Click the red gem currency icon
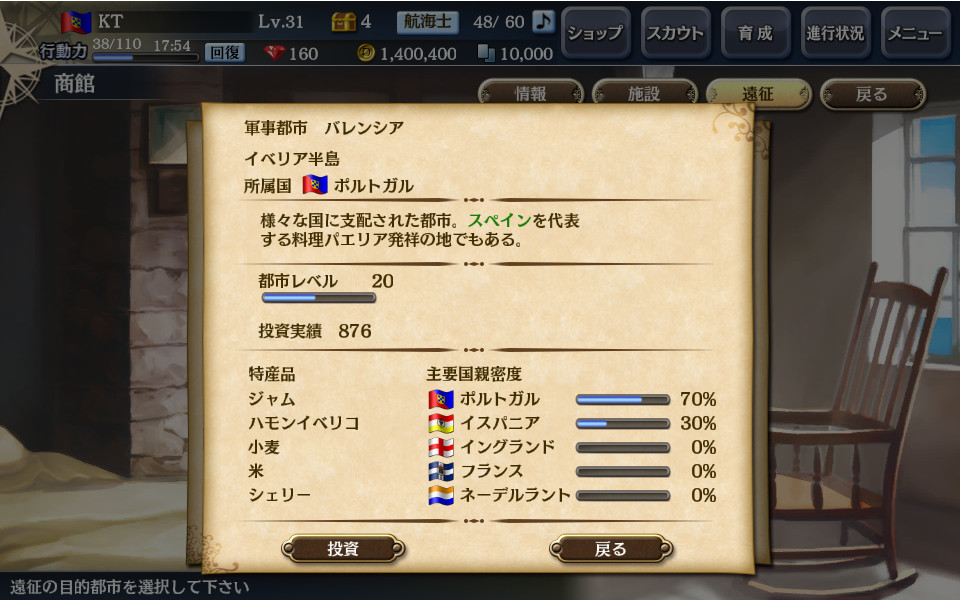The image size is (960, 600). point(274,53)
